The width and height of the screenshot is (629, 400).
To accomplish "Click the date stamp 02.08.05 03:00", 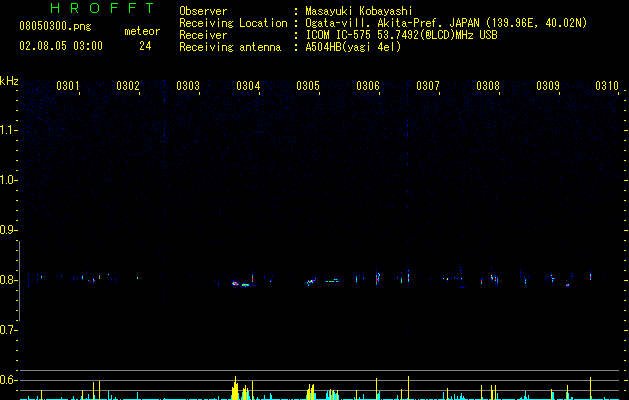I will (x=61, y=46).
